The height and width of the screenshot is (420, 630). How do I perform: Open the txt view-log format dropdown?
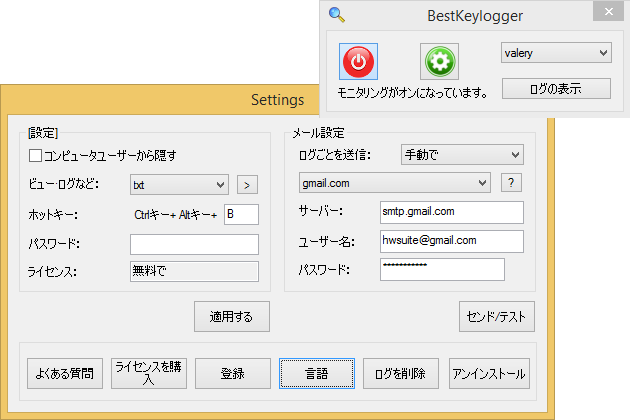coord(179,185)
